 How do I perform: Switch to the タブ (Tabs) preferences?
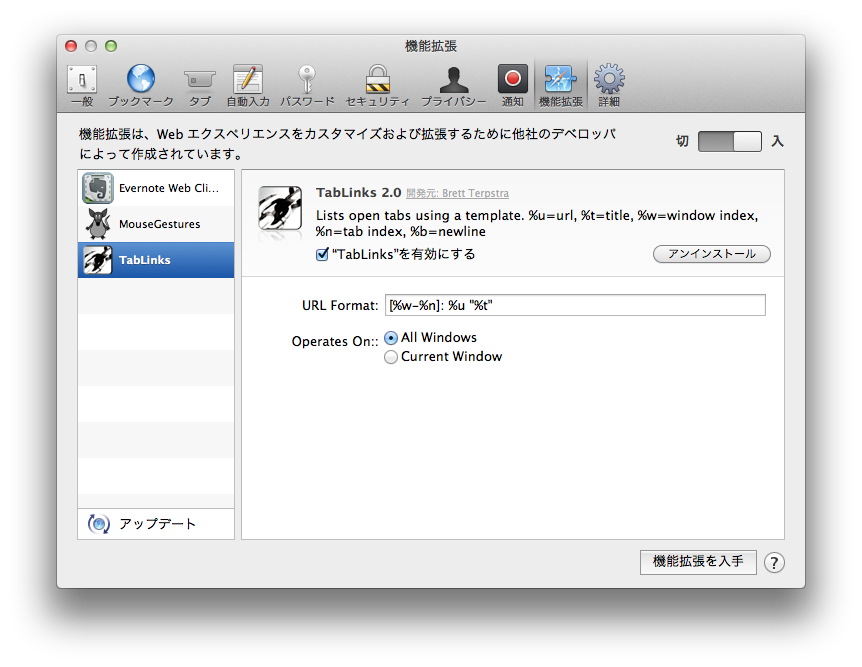tap(200, 85)
